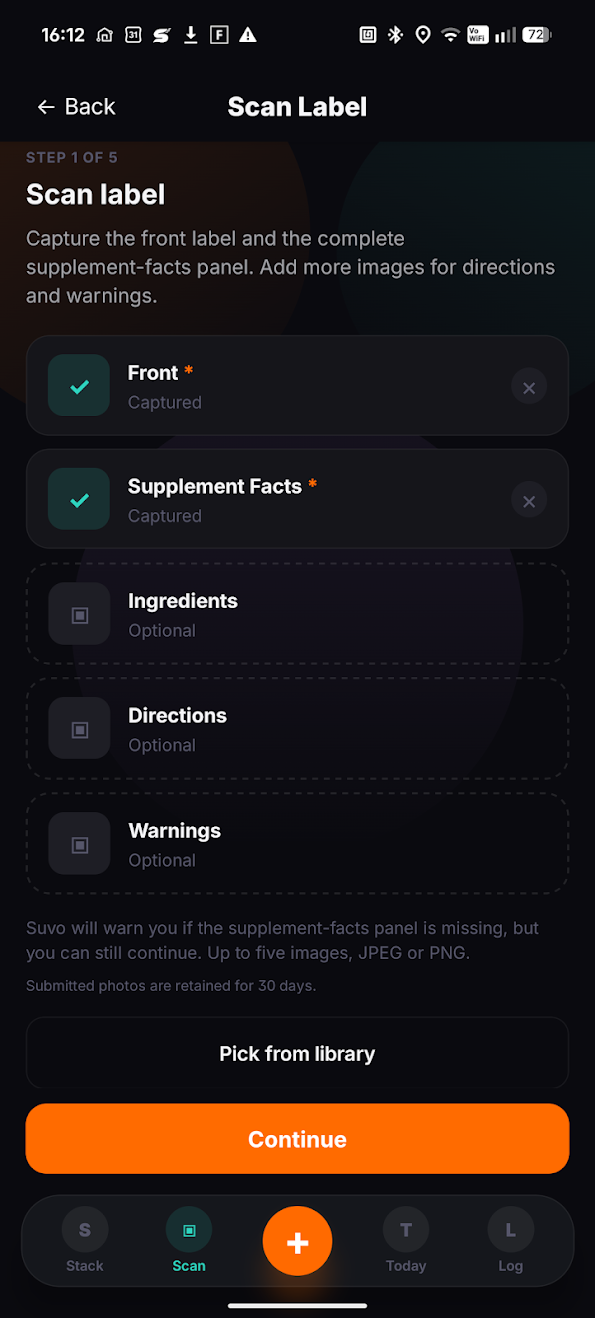Viewport: 595px width, 1318px height.
Task: Tap the Warnings scan frame icon
Action: [79, 845]
